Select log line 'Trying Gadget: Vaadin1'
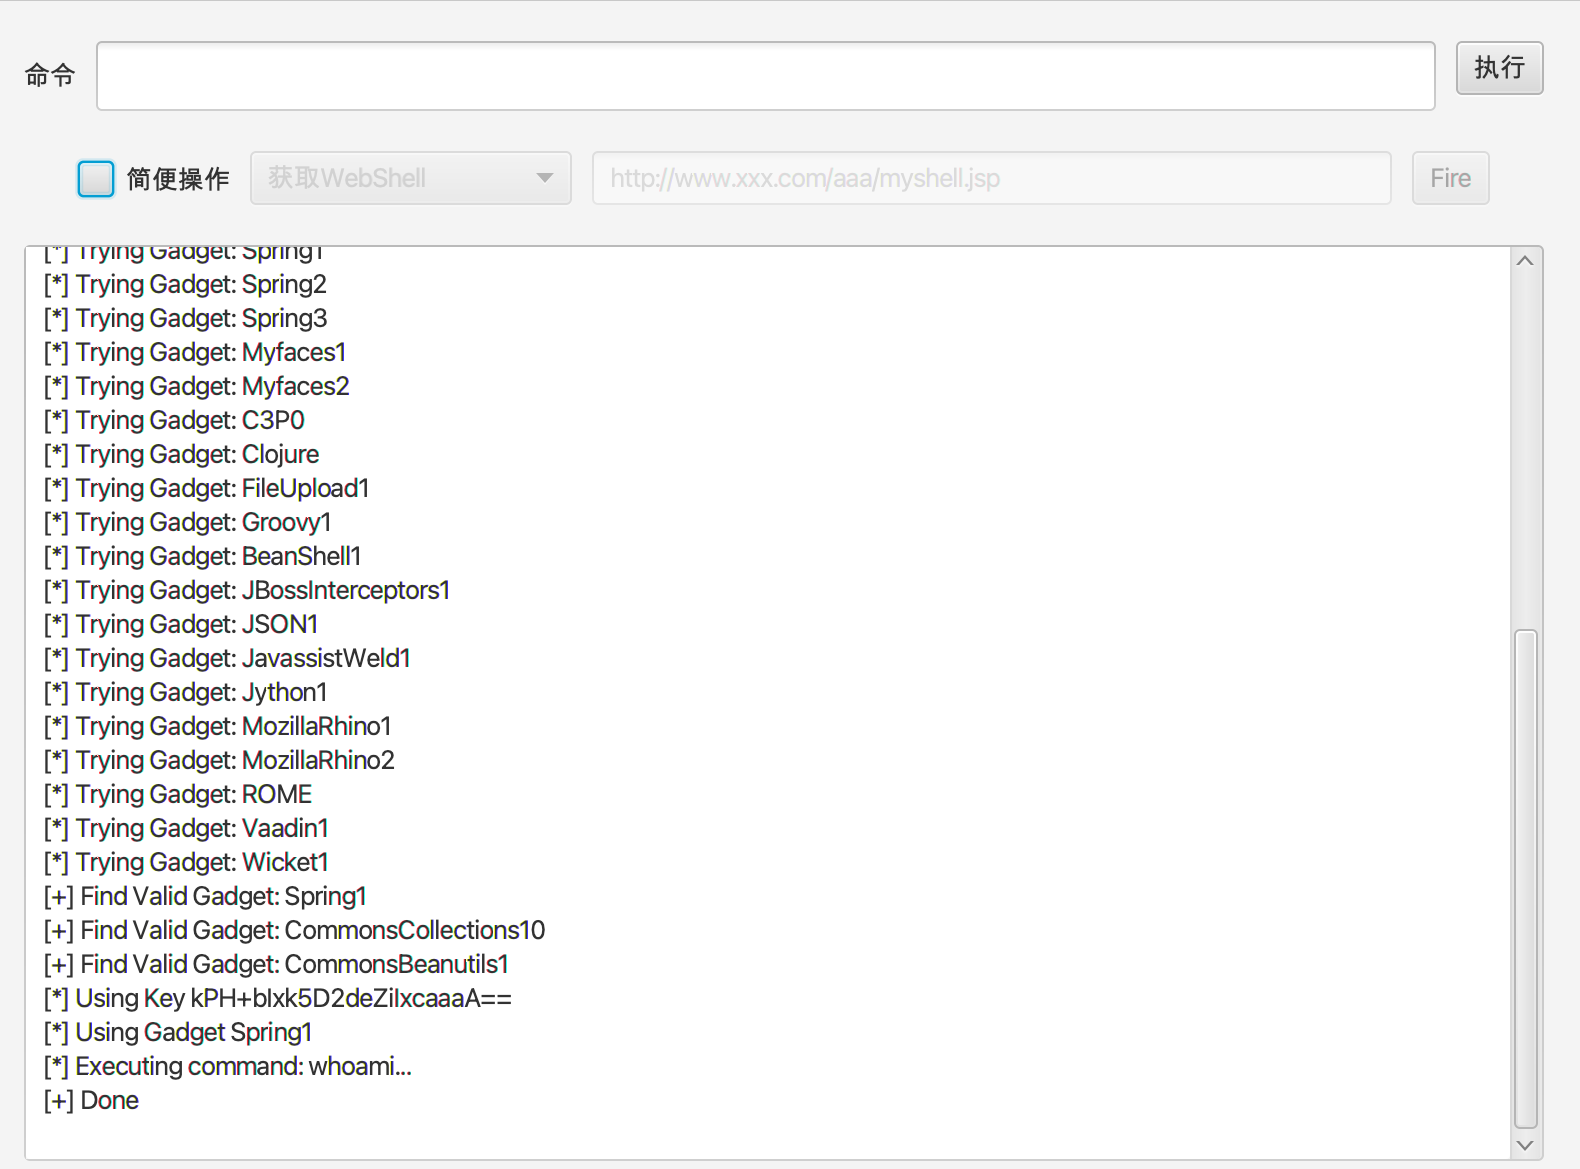This screenshot has height=1169, width=1580. coord(186,828)
